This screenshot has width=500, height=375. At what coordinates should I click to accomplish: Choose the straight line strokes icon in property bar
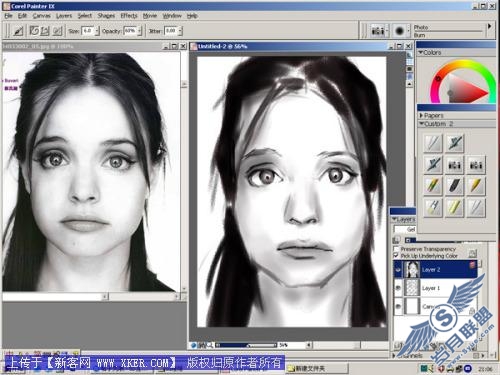(45, 31)
